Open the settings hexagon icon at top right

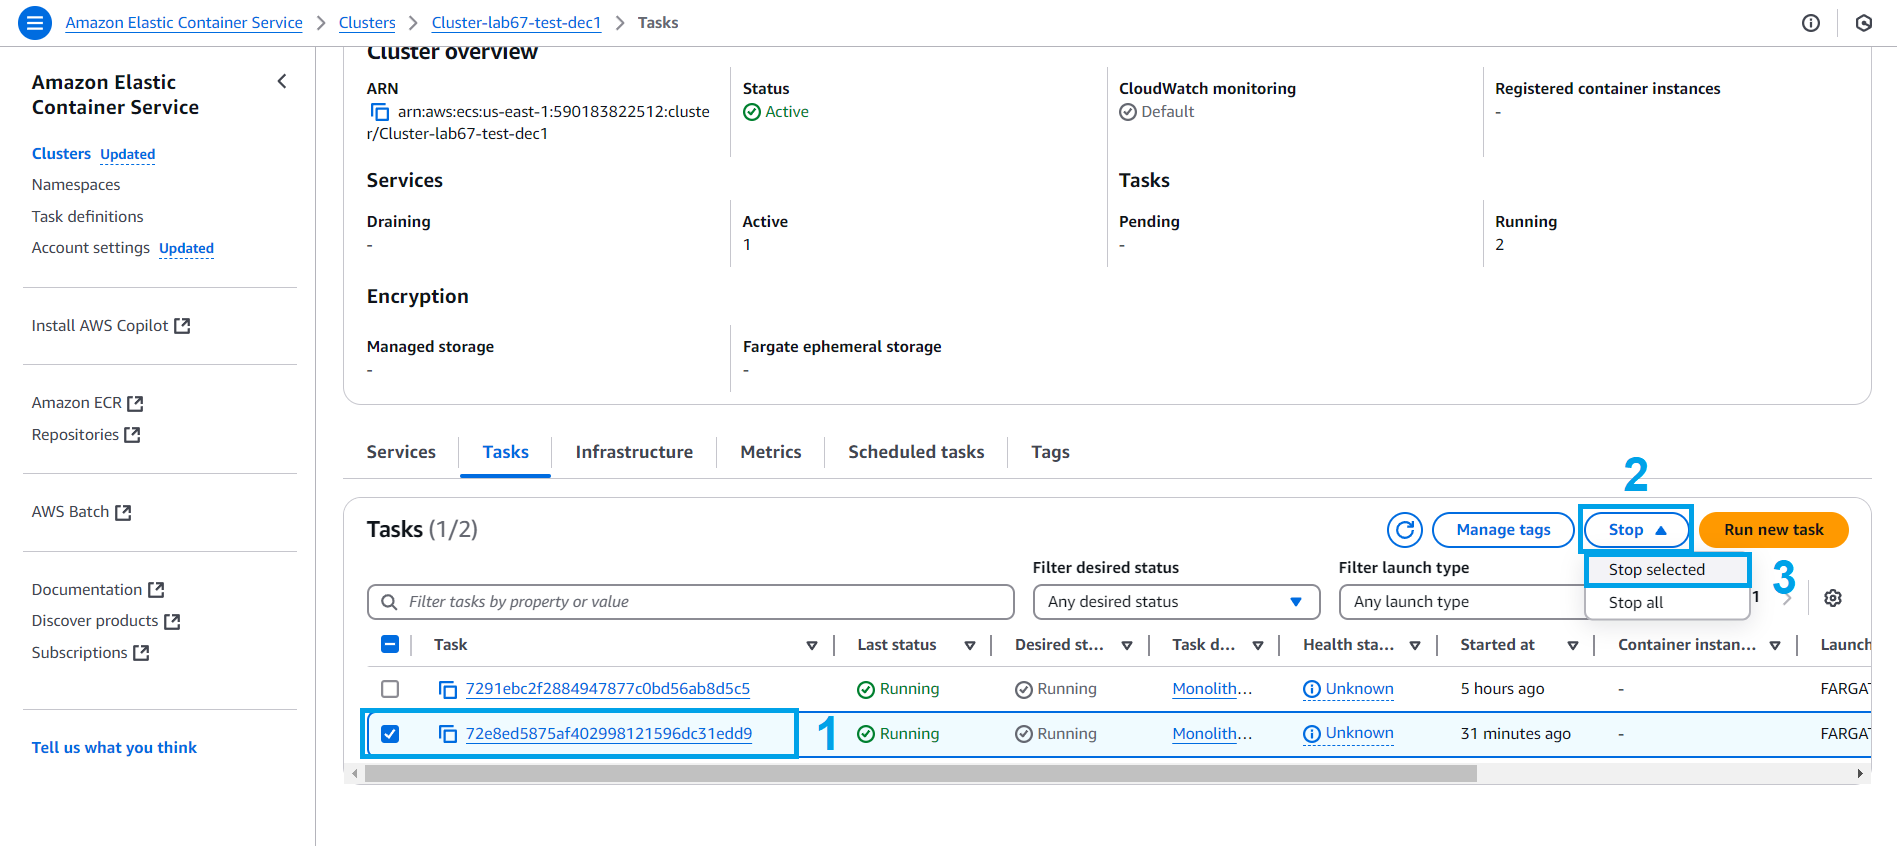point(1864,23)
